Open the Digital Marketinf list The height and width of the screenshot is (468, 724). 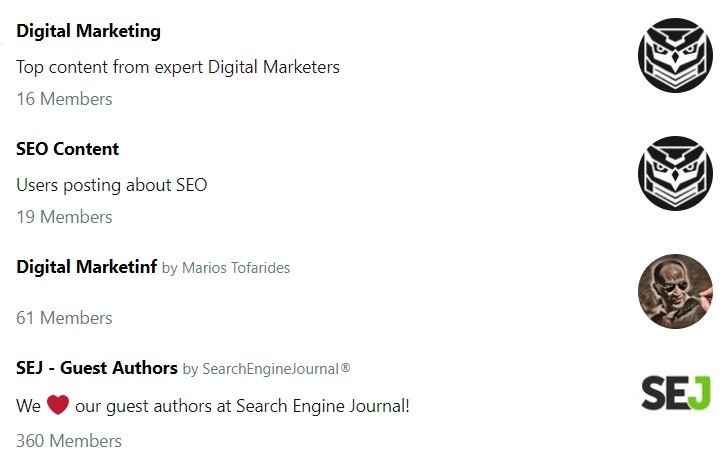click(x=86, y=267)
